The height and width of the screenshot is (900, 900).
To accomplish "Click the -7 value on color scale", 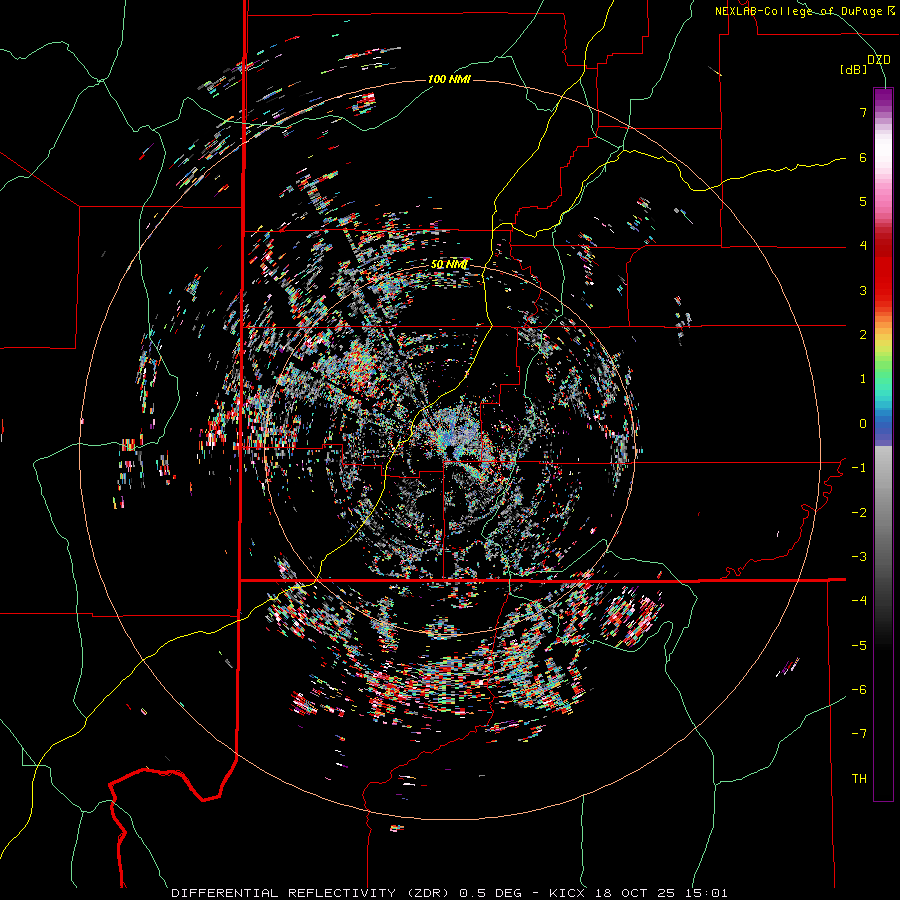I will tap(859, 734).
